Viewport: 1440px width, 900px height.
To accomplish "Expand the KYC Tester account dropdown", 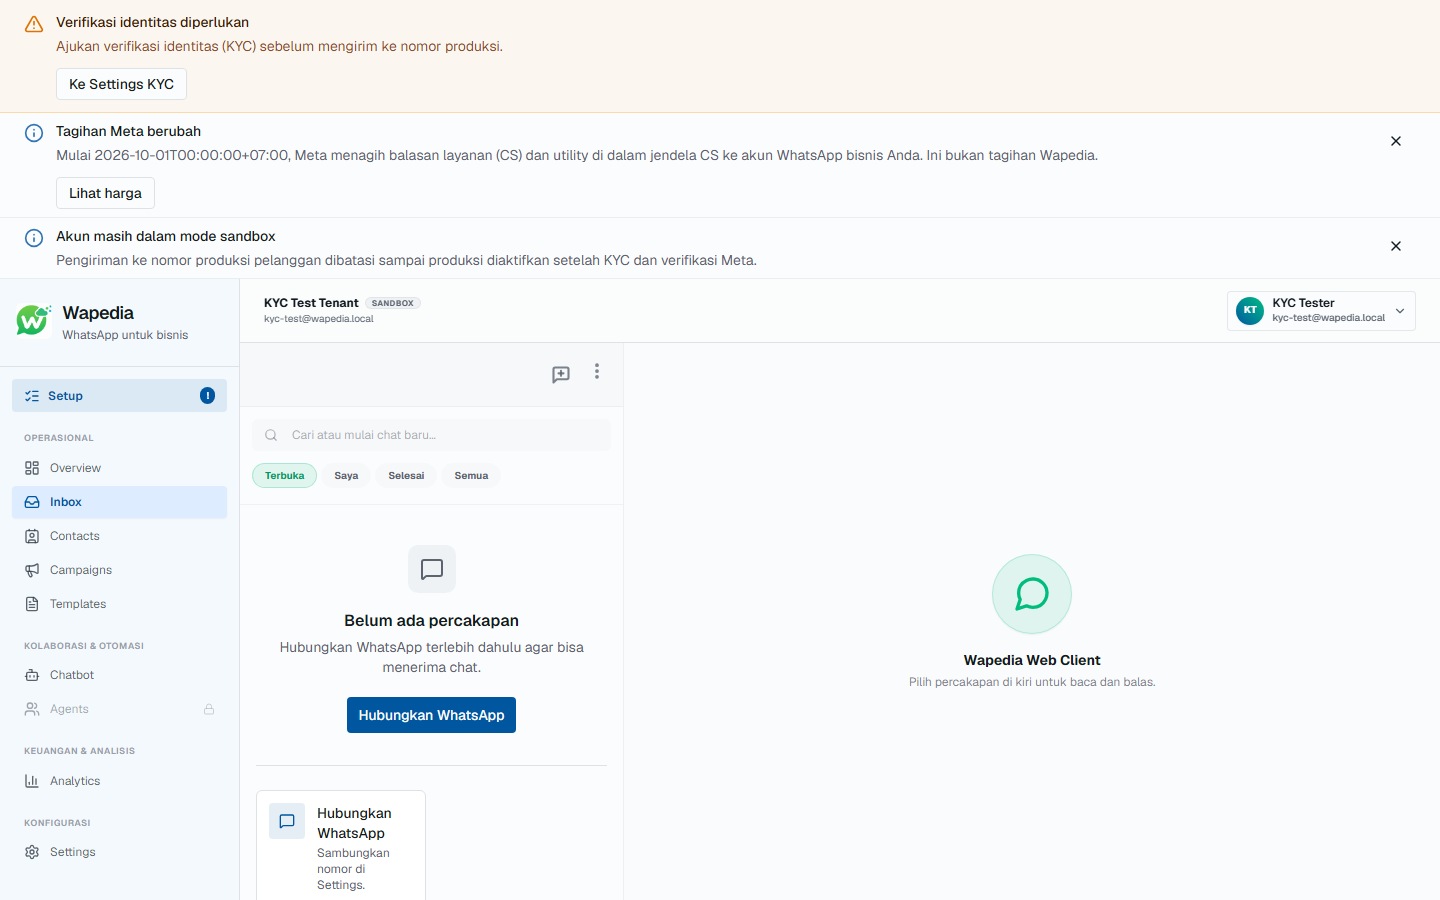I will [1321, 311].
